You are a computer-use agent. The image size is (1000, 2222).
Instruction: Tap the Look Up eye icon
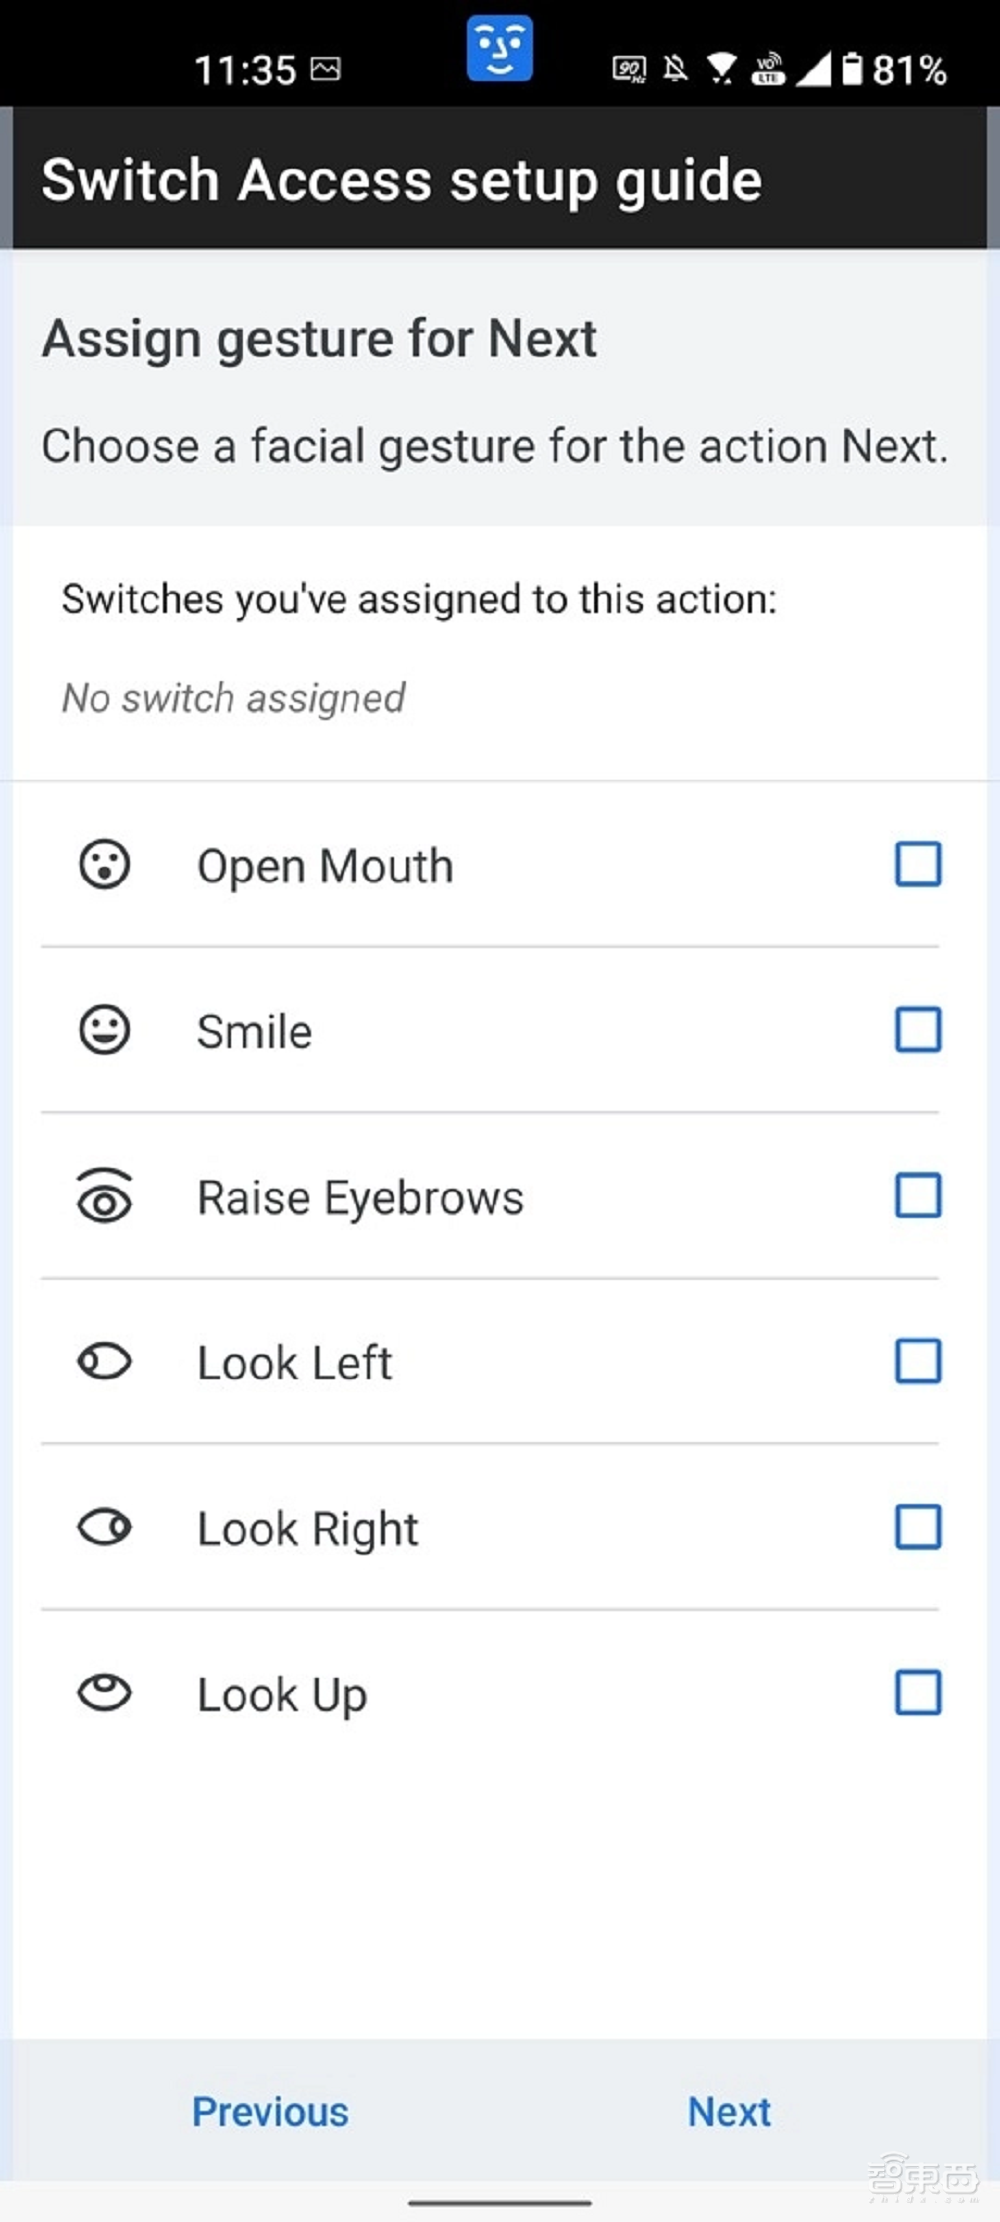point(105,1693)
